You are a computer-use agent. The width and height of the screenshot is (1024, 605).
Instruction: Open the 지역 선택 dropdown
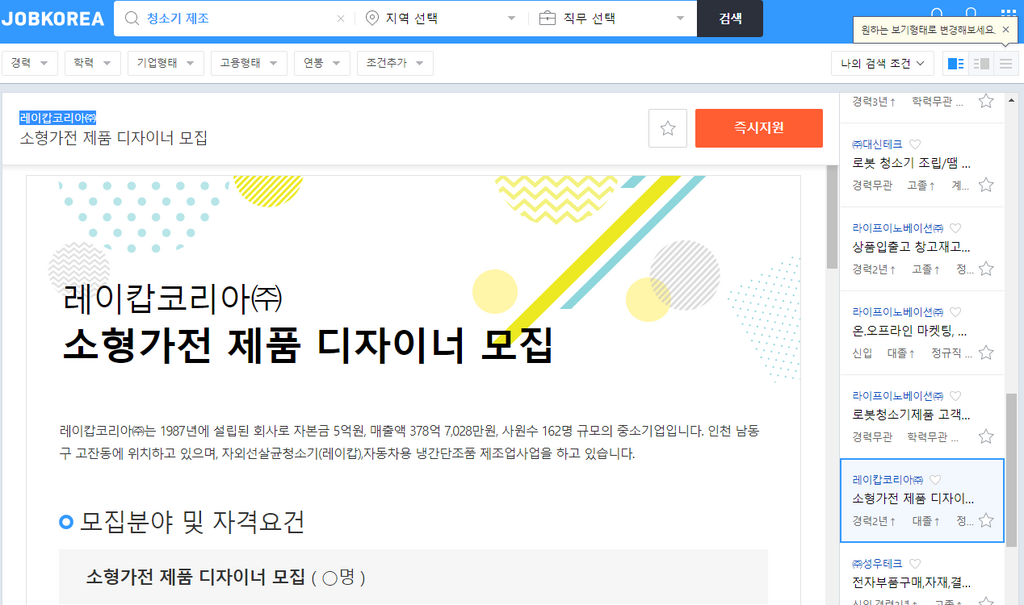click(441, 18)
